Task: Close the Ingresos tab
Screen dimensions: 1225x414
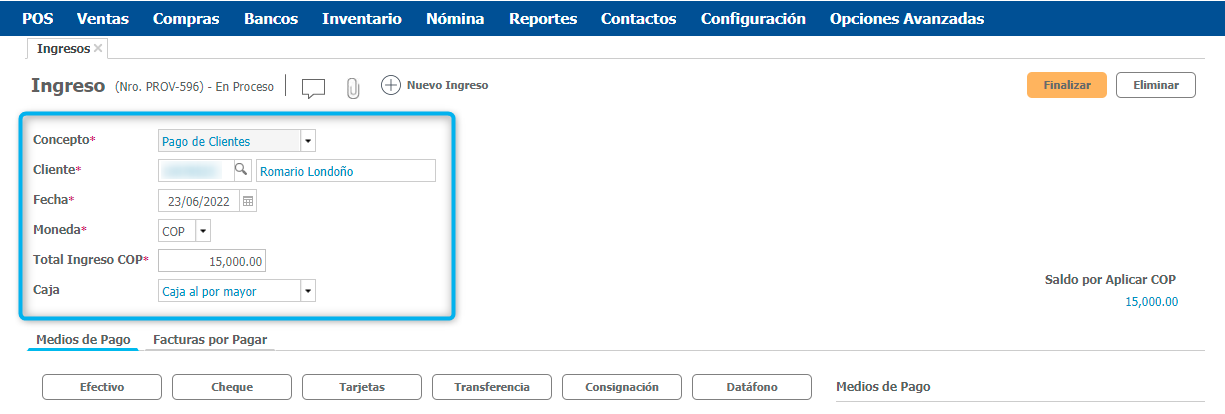Action: point(98,48)
